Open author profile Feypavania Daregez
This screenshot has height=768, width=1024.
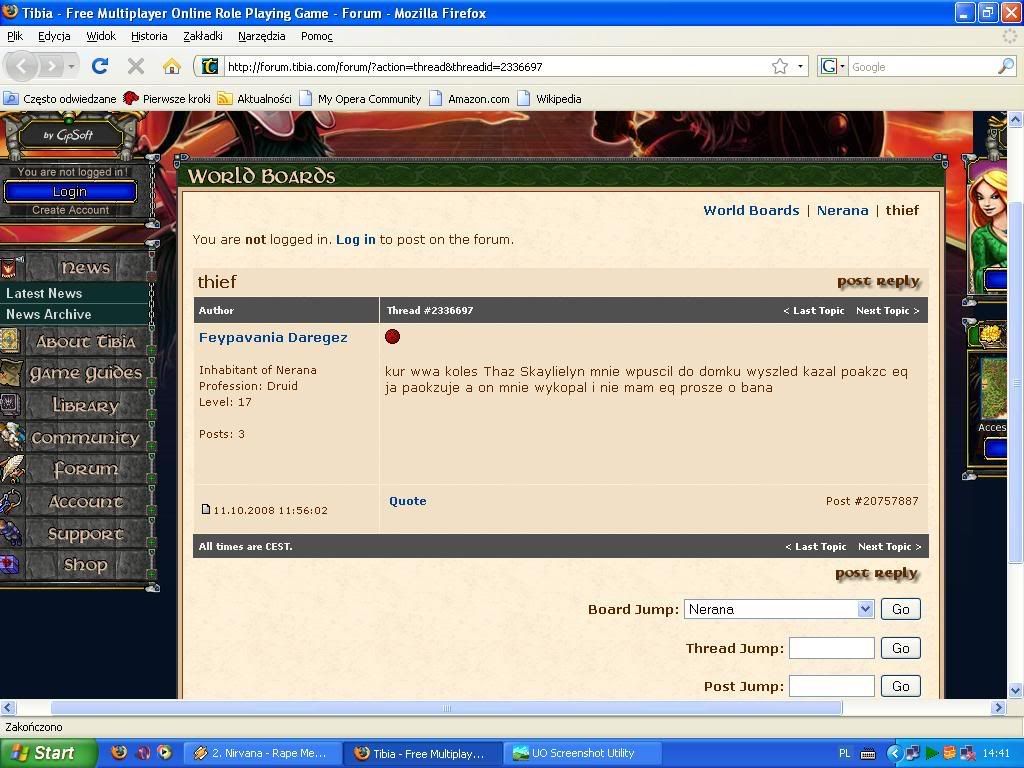coord(273,338)
